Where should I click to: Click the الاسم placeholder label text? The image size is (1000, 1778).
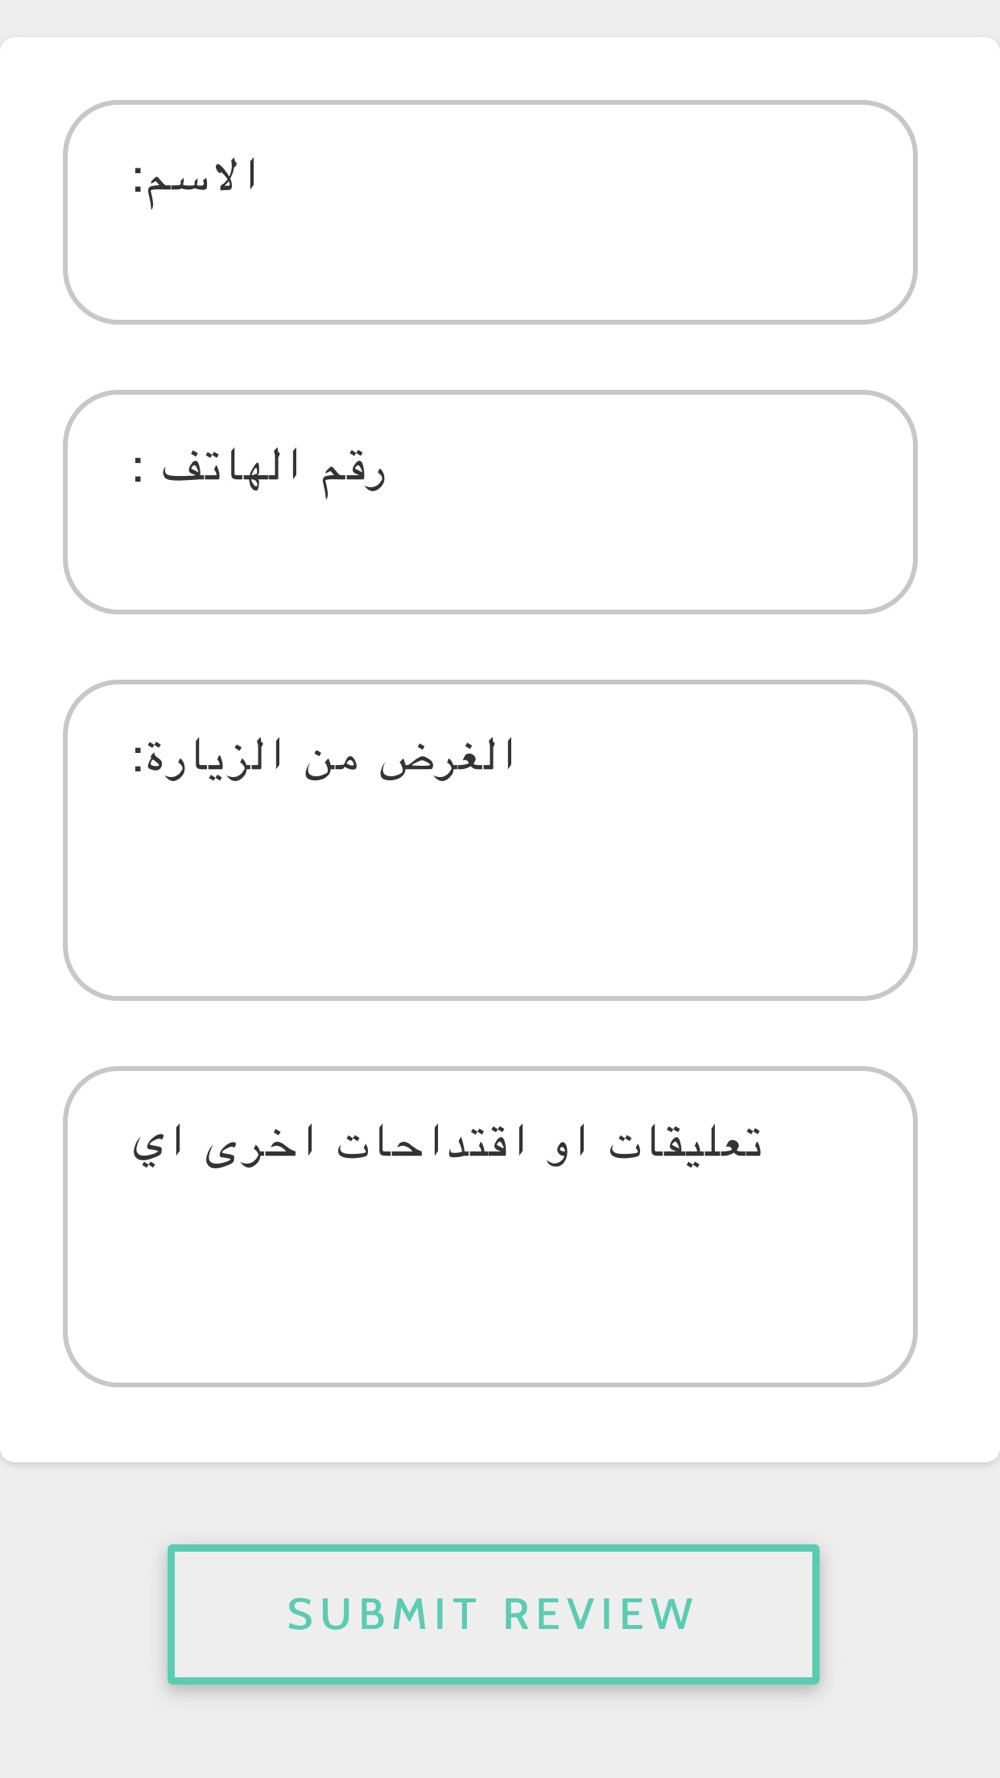click(196, 179)
